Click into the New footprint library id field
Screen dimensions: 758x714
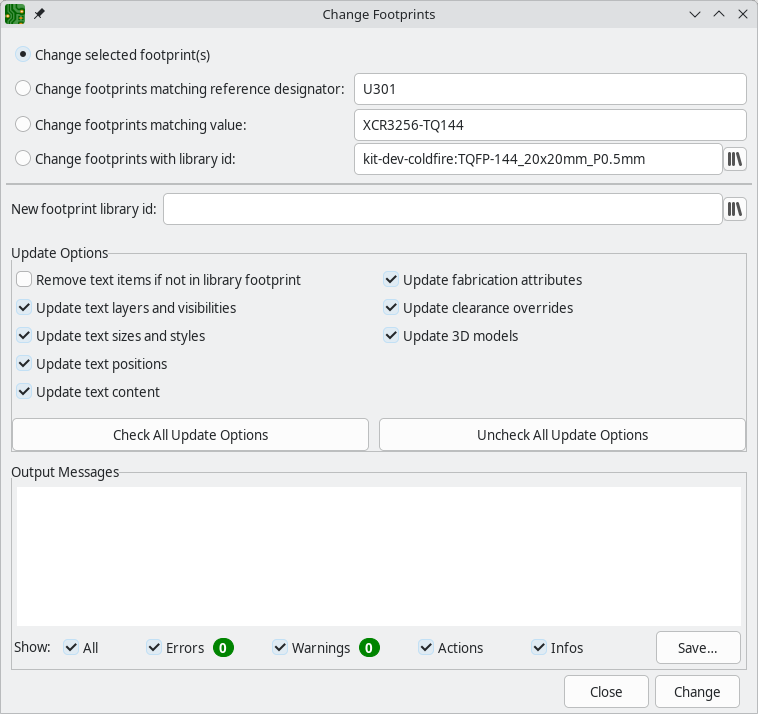441,209
